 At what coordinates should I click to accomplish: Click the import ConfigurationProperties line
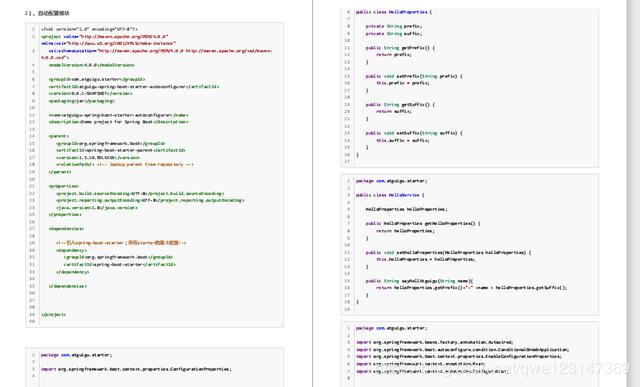(x=136, y=369)
